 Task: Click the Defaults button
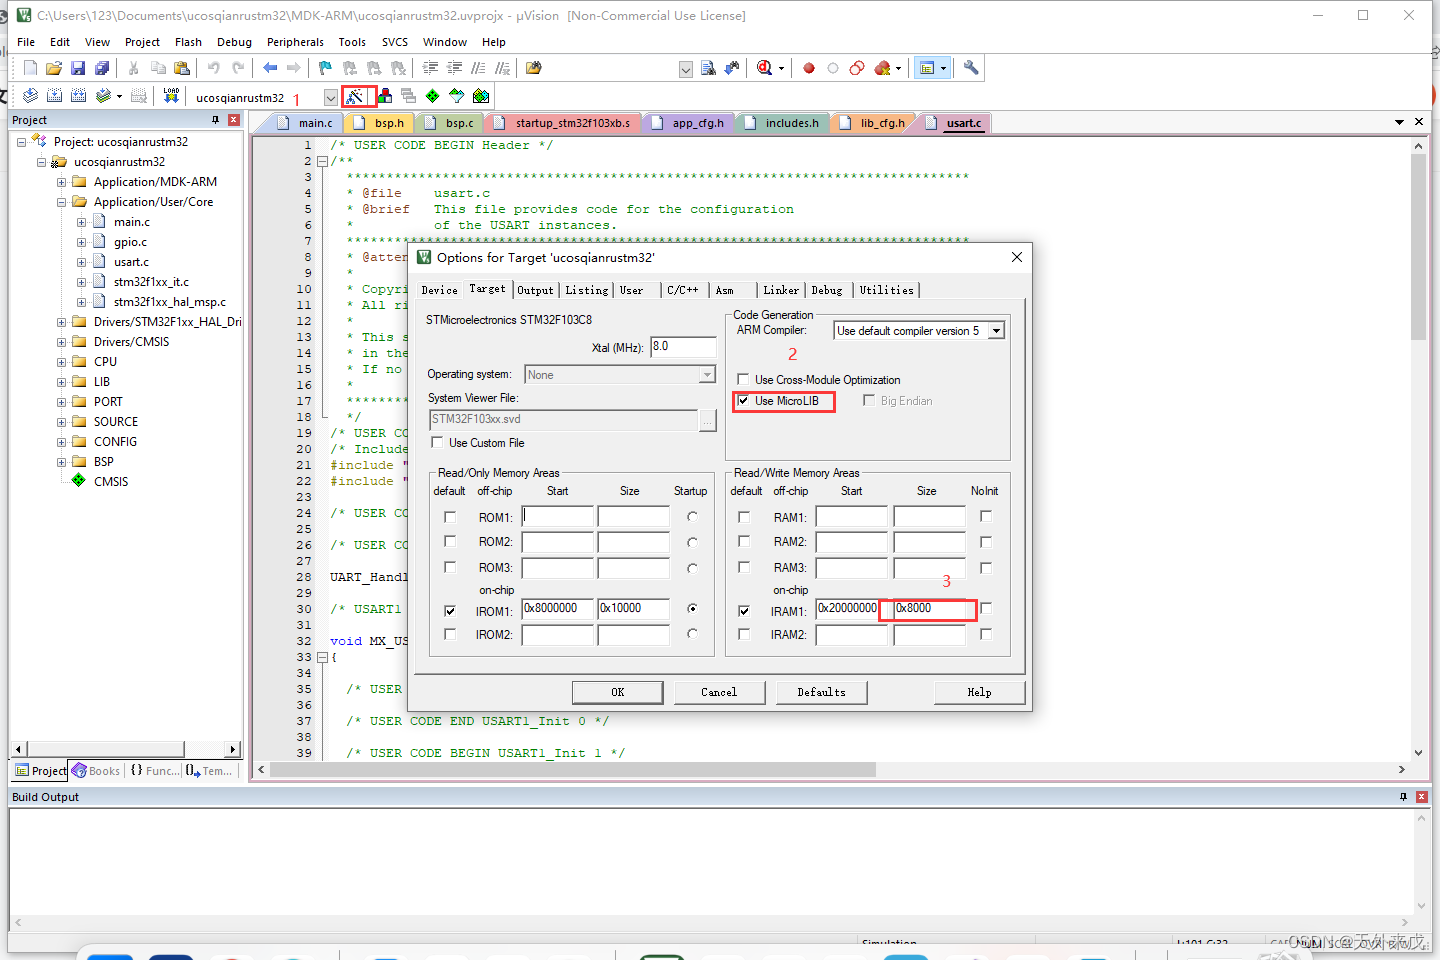821,692
